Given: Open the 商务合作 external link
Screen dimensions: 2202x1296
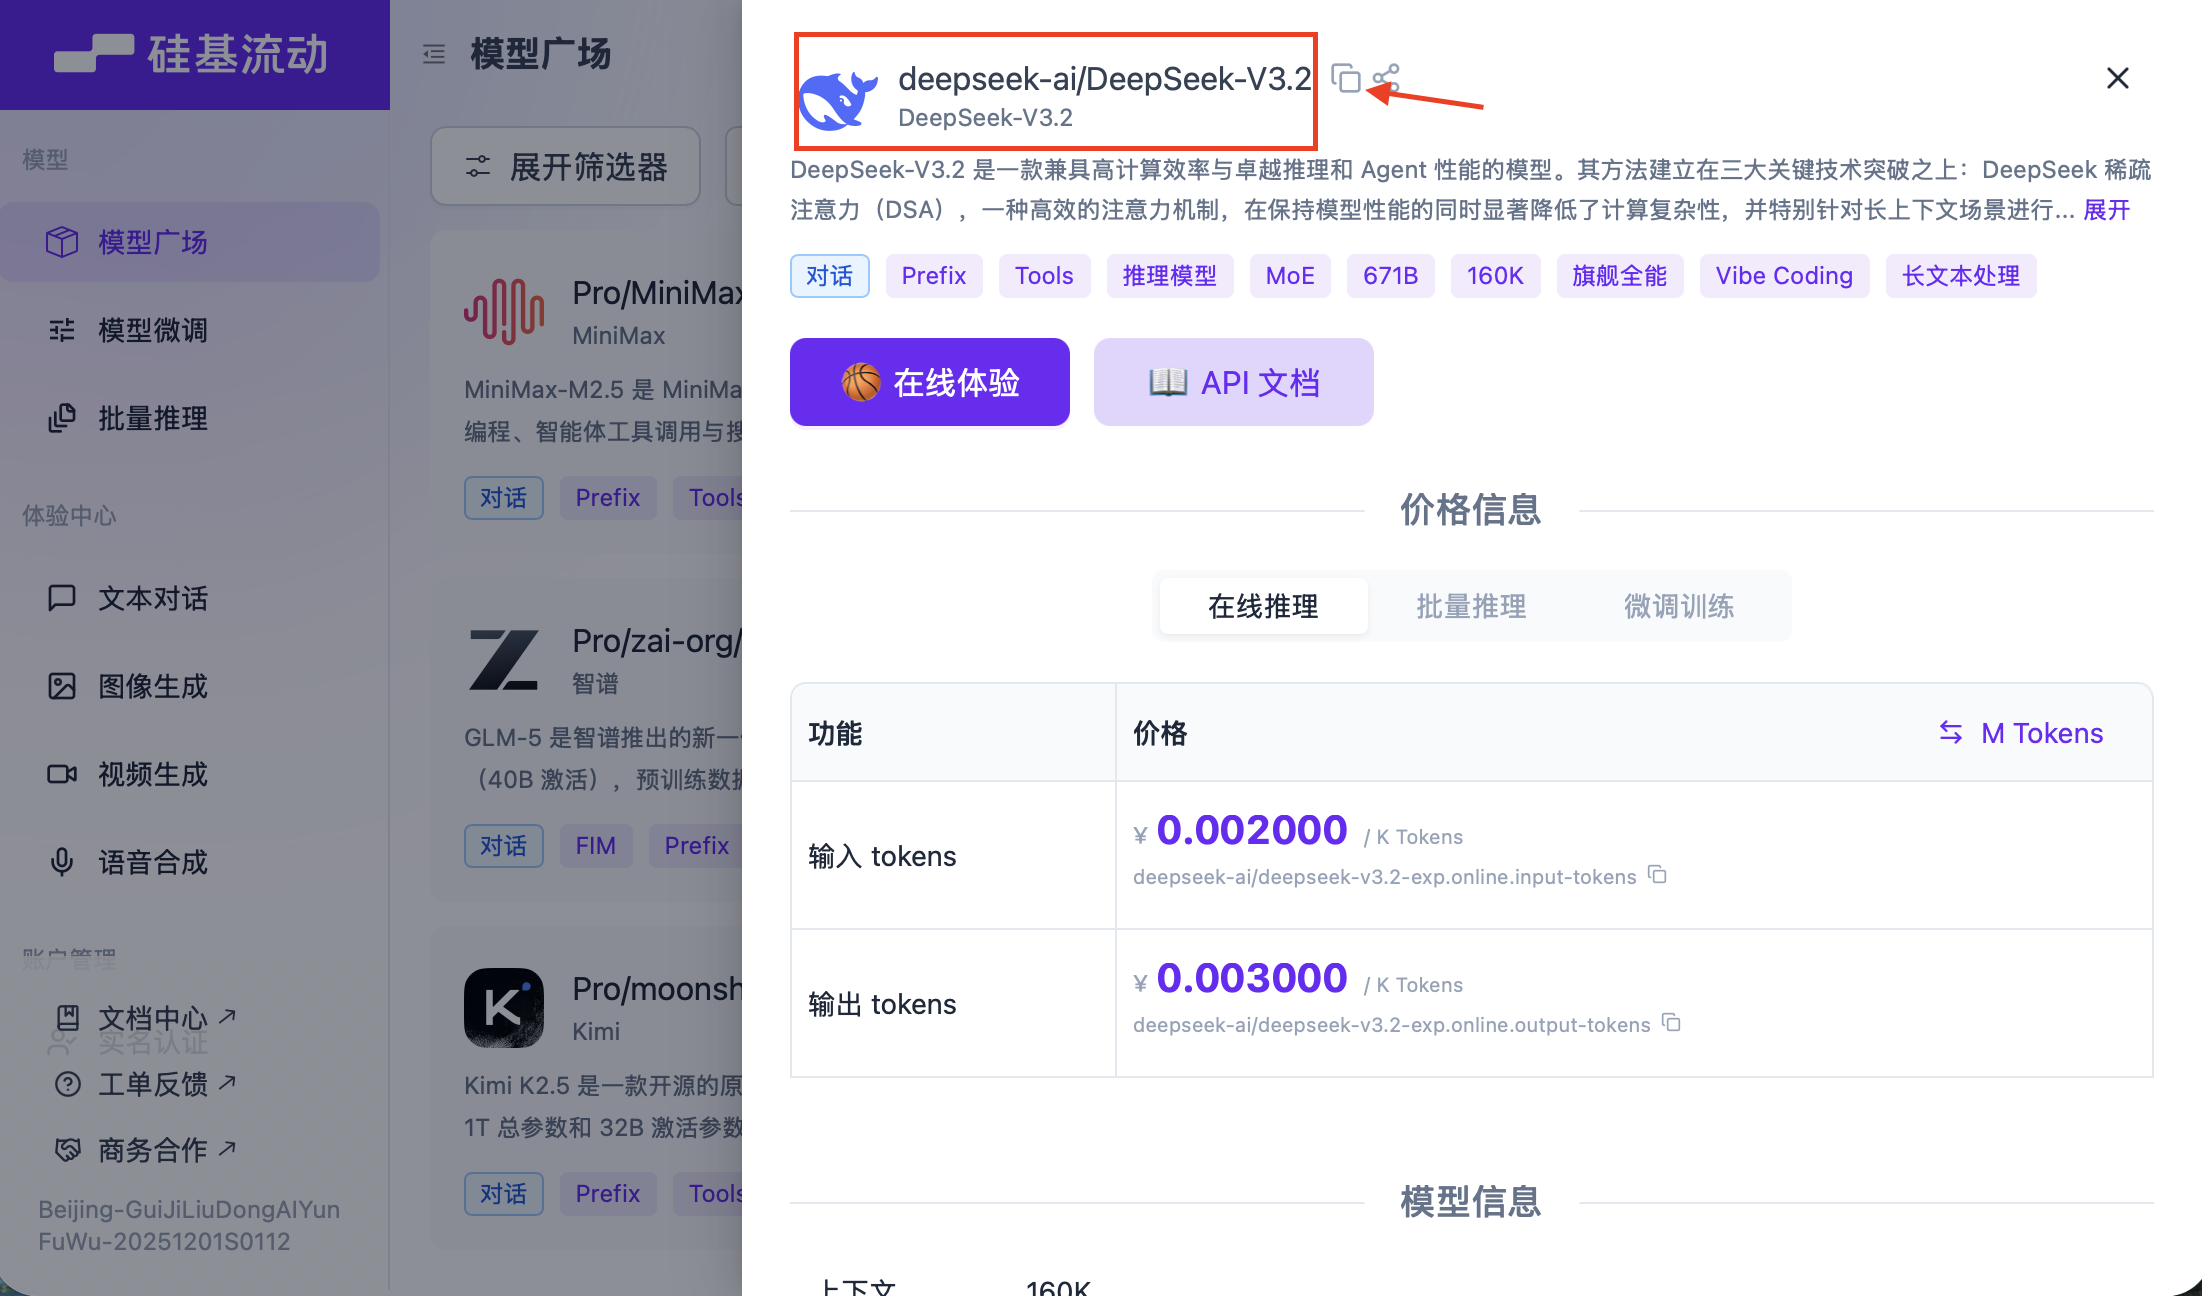Looking at the screenshot, I should point(147,1150).
